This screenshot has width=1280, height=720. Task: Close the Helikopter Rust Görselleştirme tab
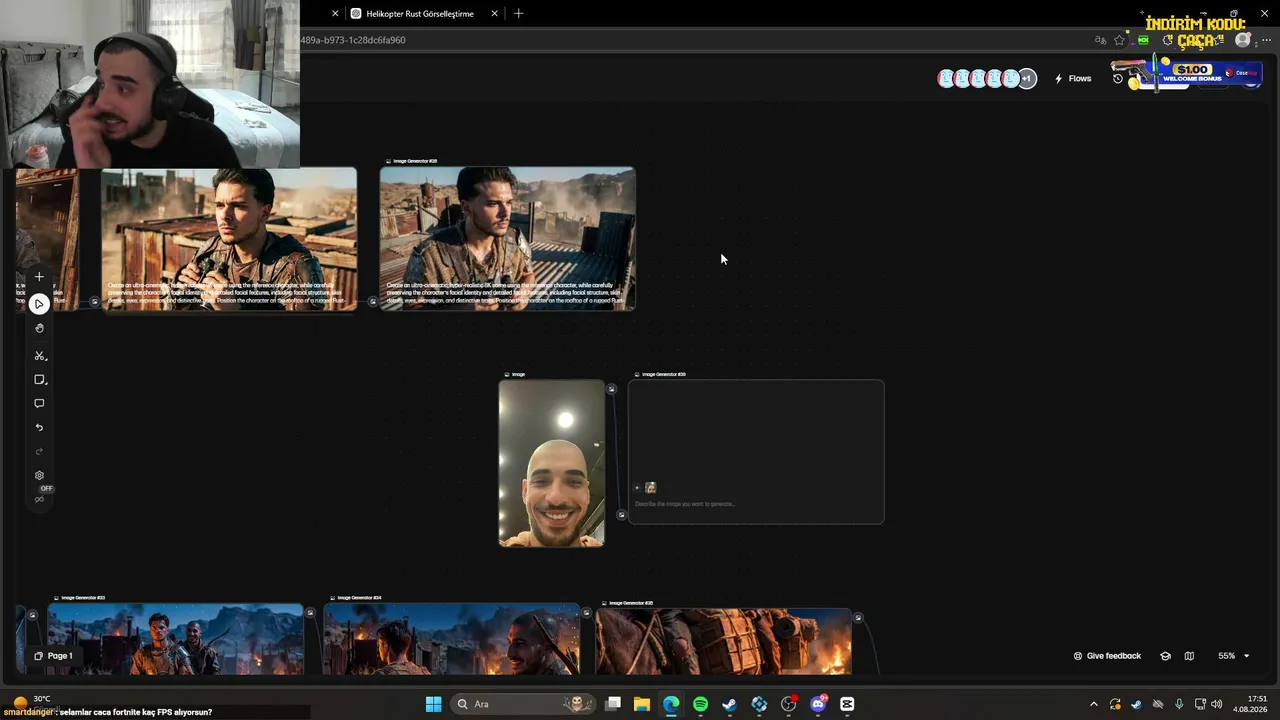pos(494,14)
